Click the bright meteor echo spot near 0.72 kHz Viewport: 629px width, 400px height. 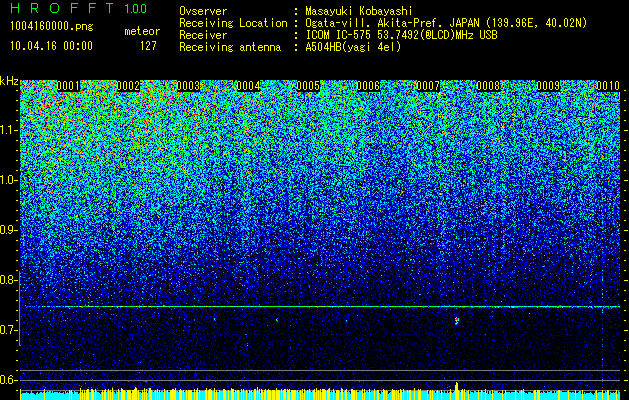tap(457, 320)
